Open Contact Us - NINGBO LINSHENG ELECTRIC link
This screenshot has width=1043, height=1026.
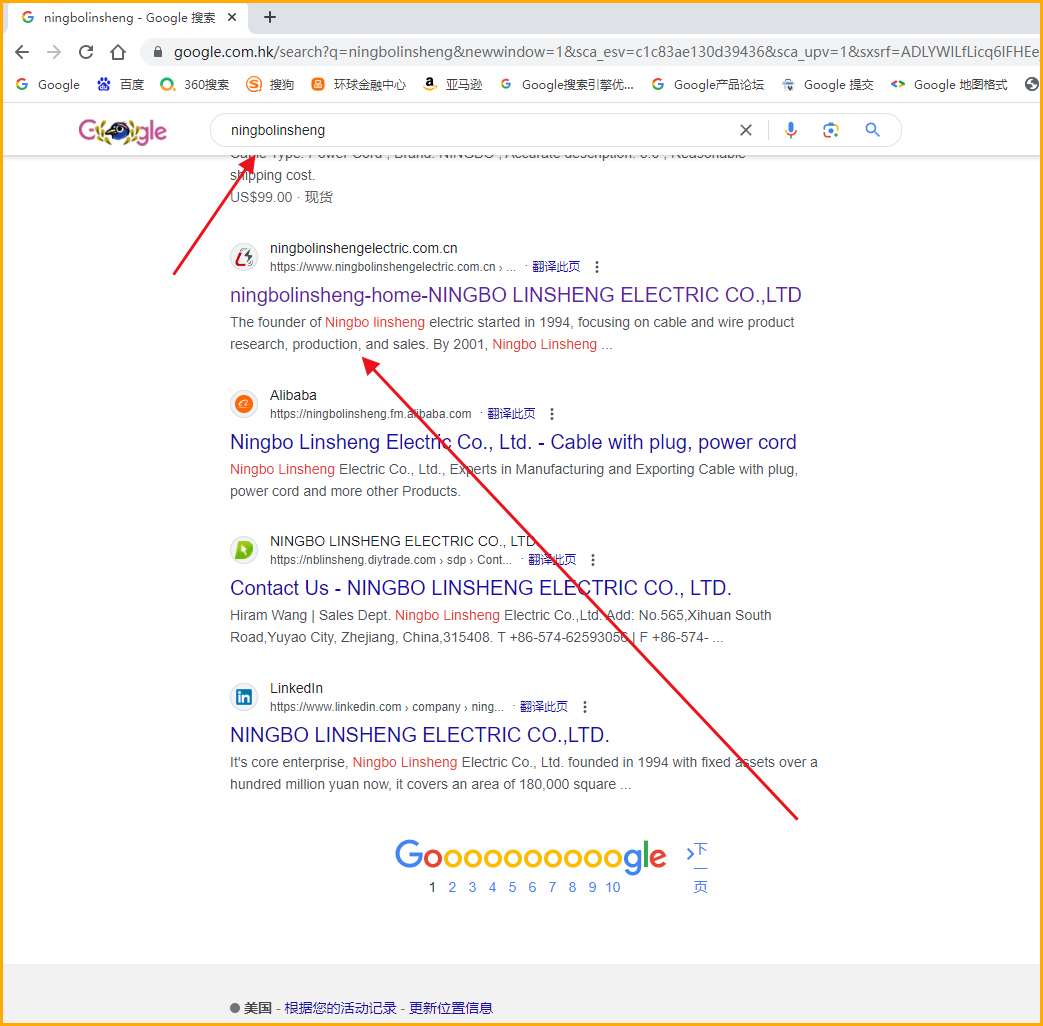[480, 588]
